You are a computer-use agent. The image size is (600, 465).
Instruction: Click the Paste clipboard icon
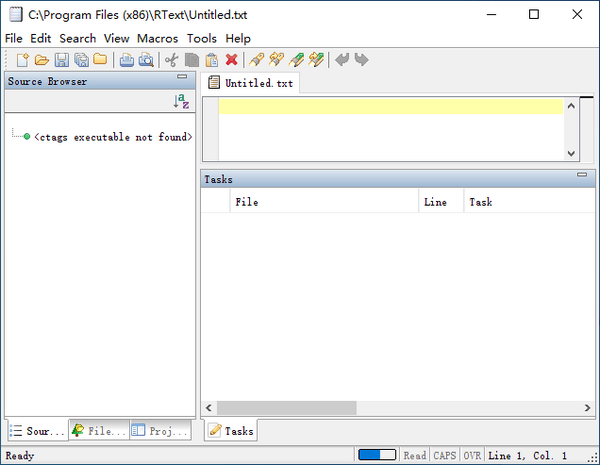coord(212,60)
